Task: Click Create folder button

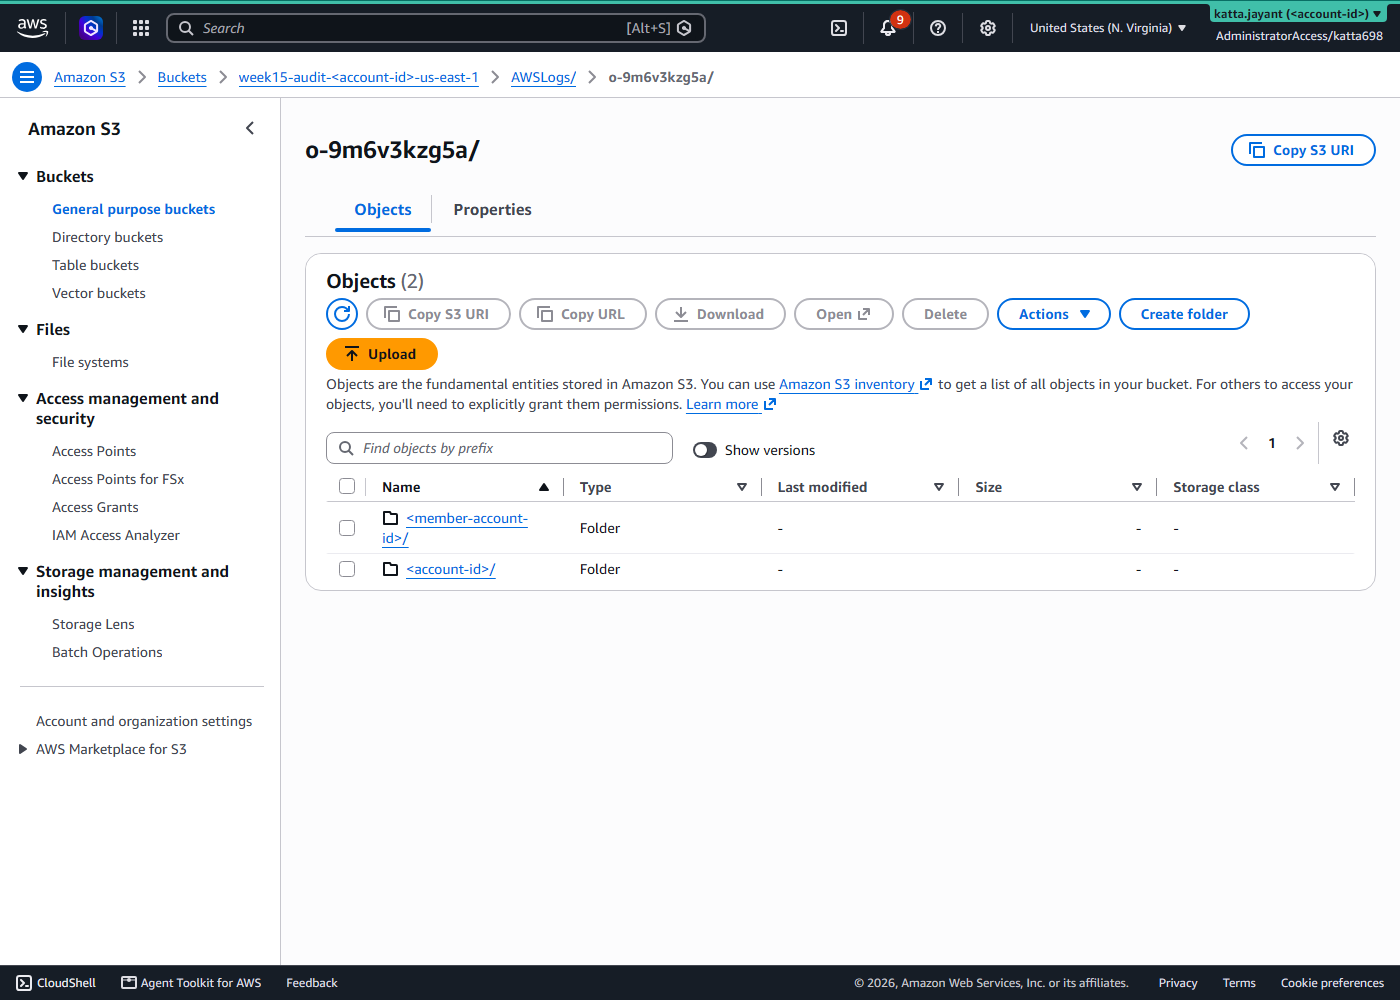Action: [x=1184, y=314]
